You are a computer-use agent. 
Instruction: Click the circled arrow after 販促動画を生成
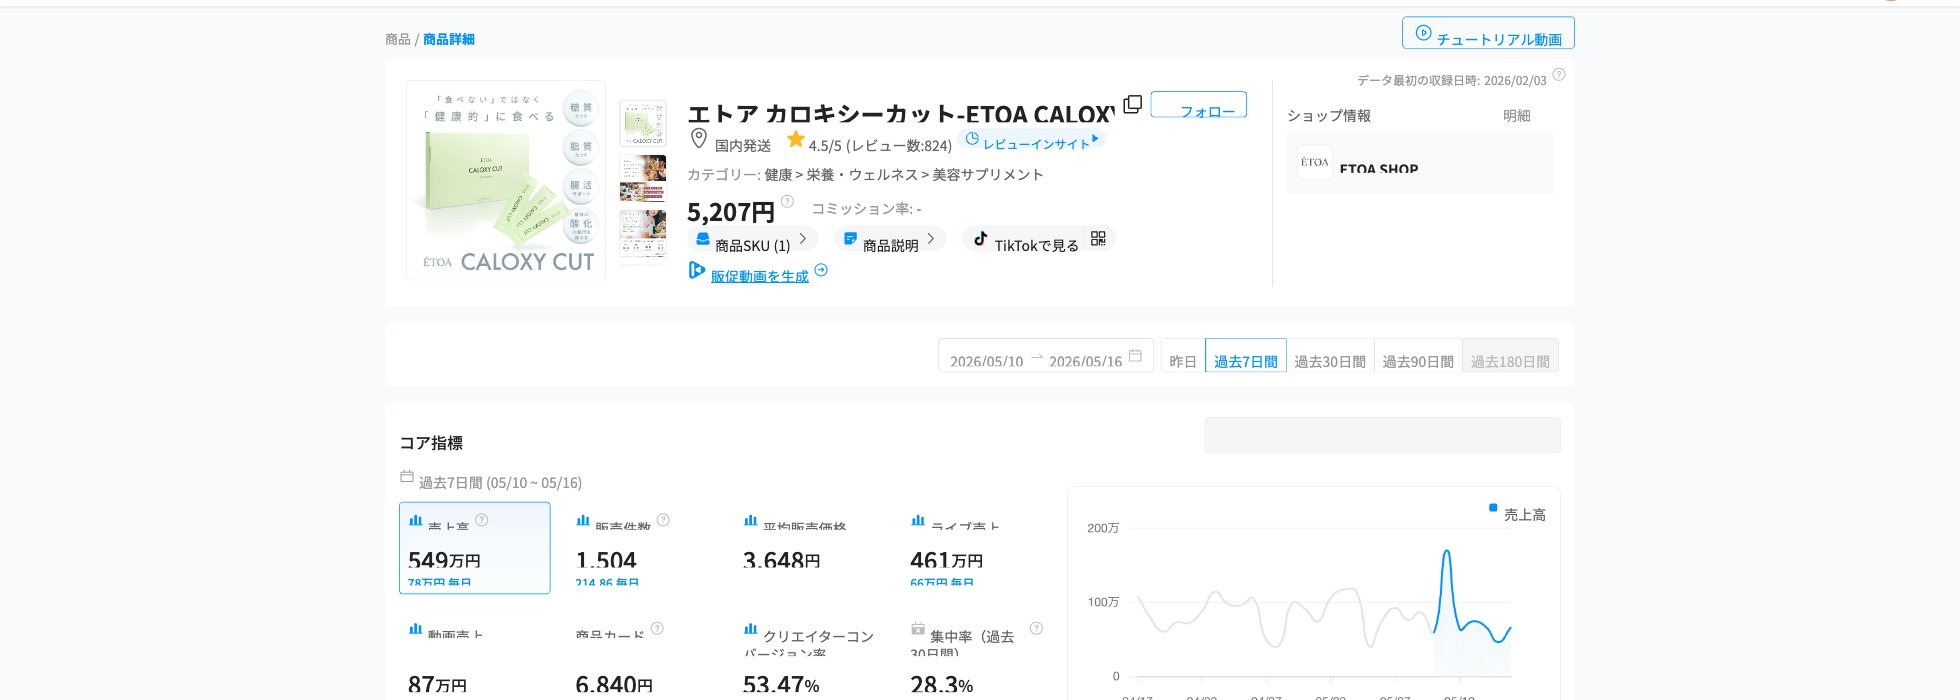pos(821,270)
